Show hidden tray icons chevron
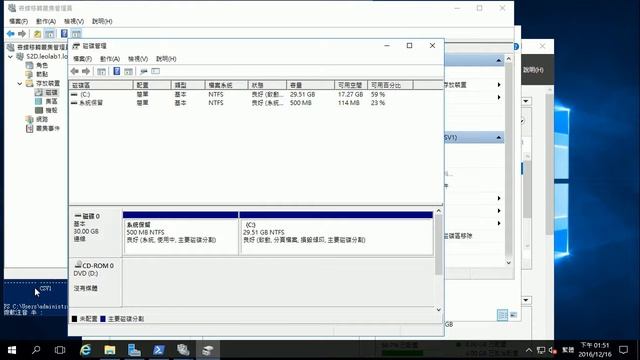 pos(529,350)
